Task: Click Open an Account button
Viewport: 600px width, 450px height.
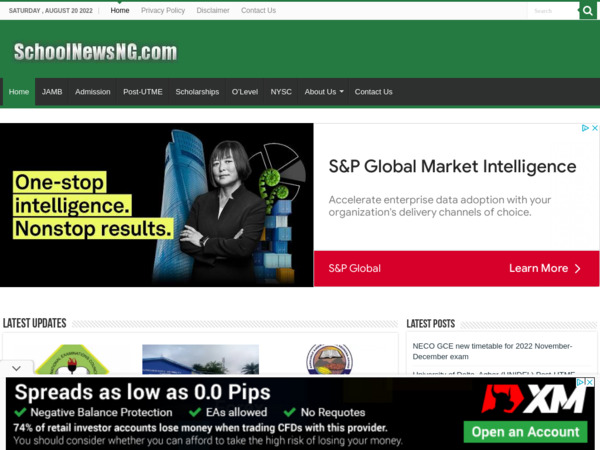Action: point(525,432)
